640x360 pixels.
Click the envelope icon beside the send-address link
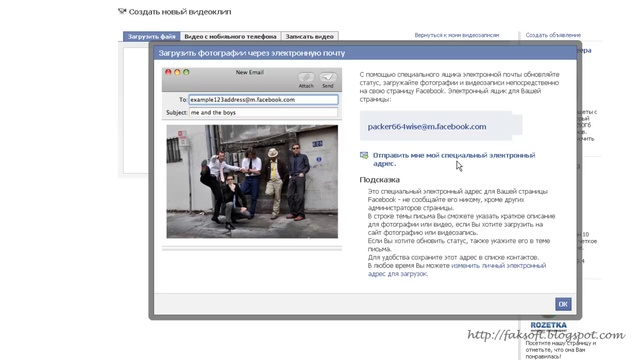[364, 156]
